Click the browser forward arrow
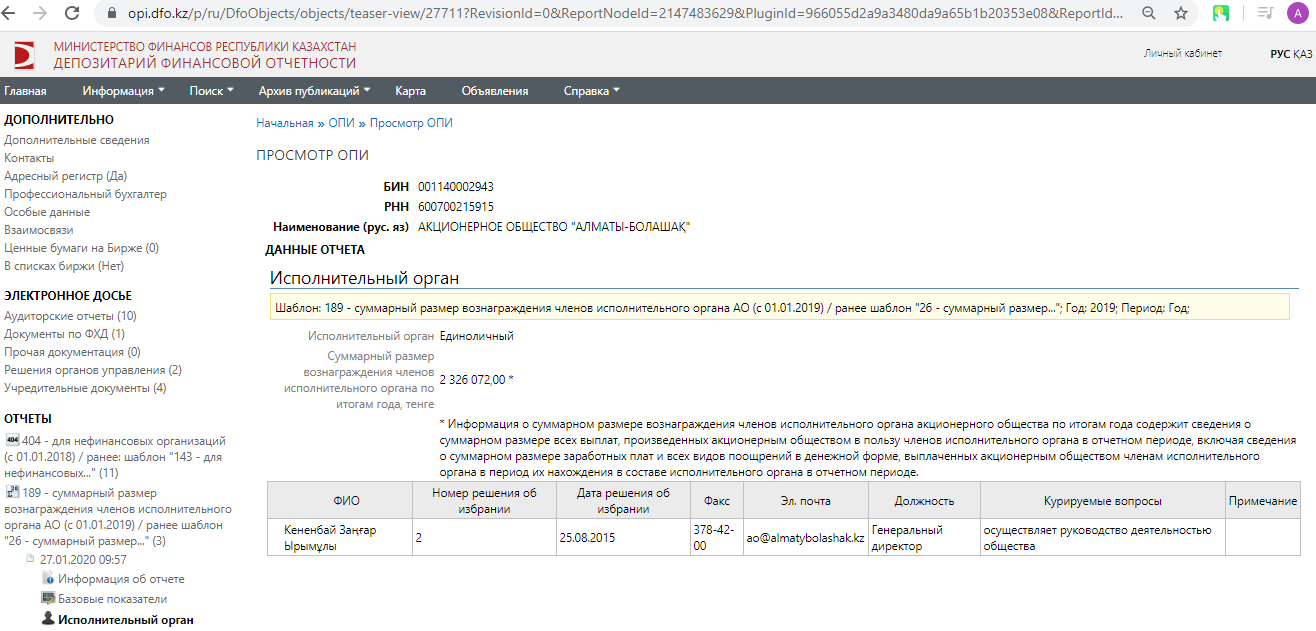This screenshot has width=1316, height=631. point(41,14)
